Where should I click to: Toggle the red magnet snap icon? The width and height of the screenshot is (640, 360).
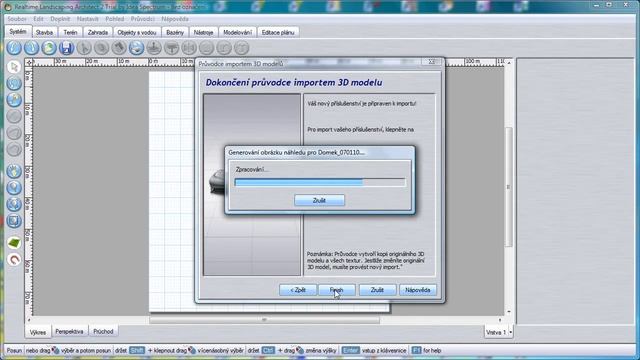pos(14,260)
